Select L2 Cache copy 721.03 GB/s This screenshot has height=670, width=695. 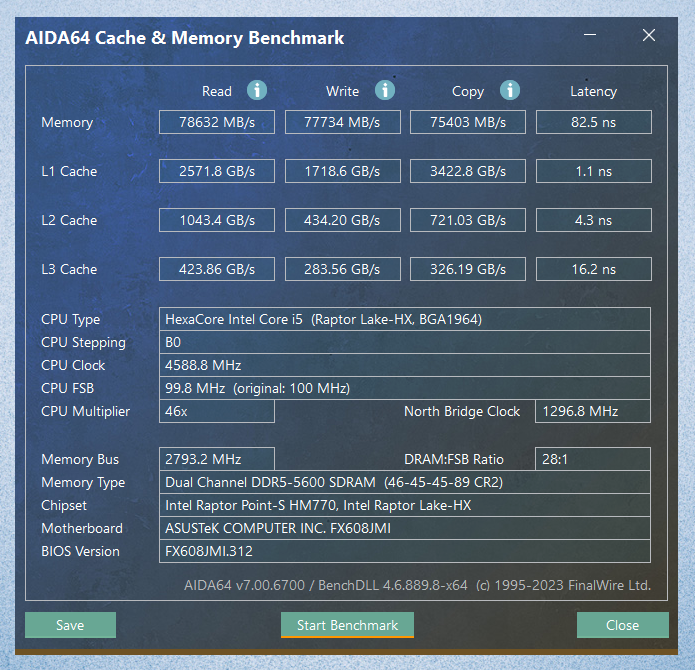pyautogui.click(x=468, y=220)
